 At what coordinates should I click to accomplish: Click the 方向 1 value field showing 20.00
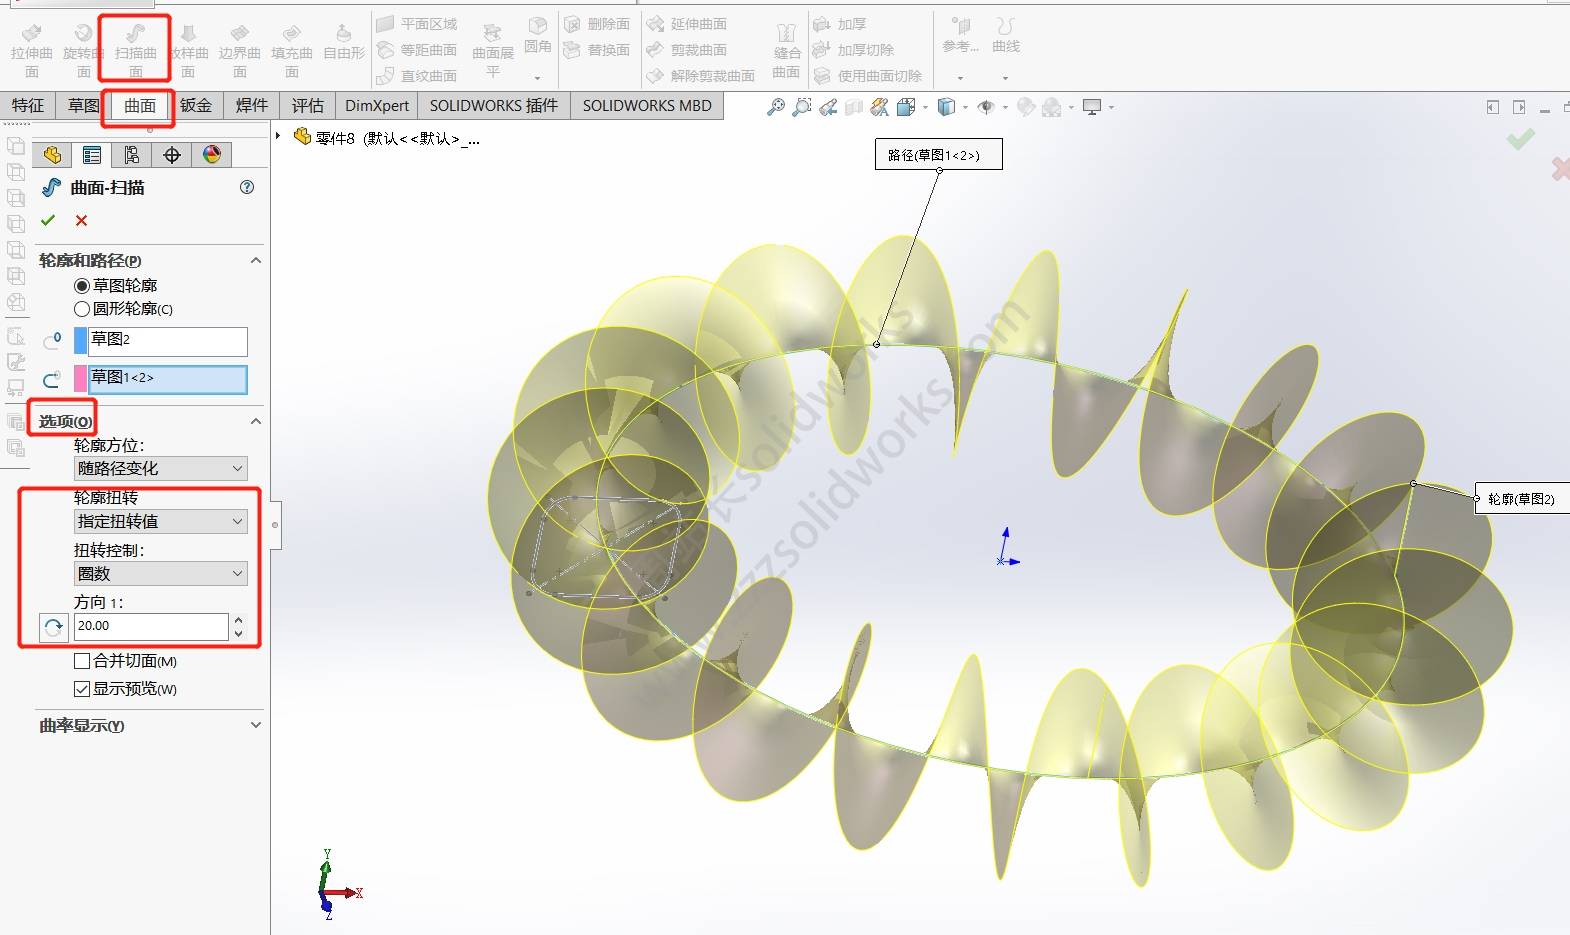coord(150,626)
